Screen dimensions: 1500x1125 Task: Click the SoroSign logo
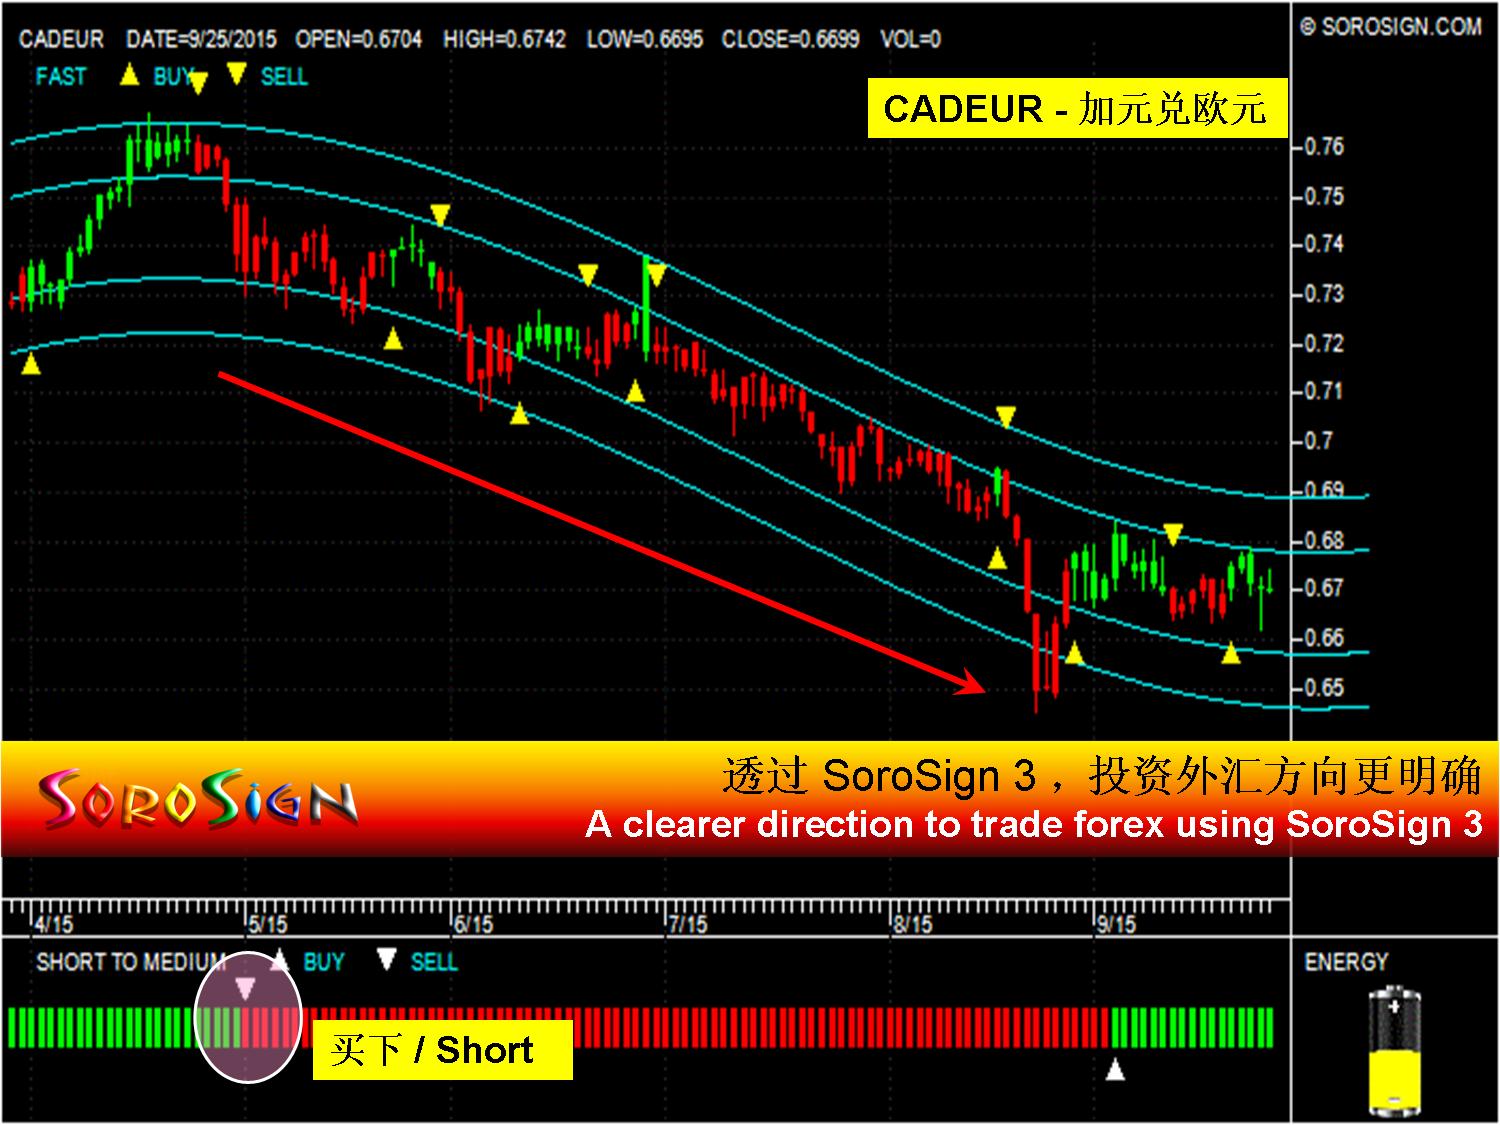pos(199,800)
